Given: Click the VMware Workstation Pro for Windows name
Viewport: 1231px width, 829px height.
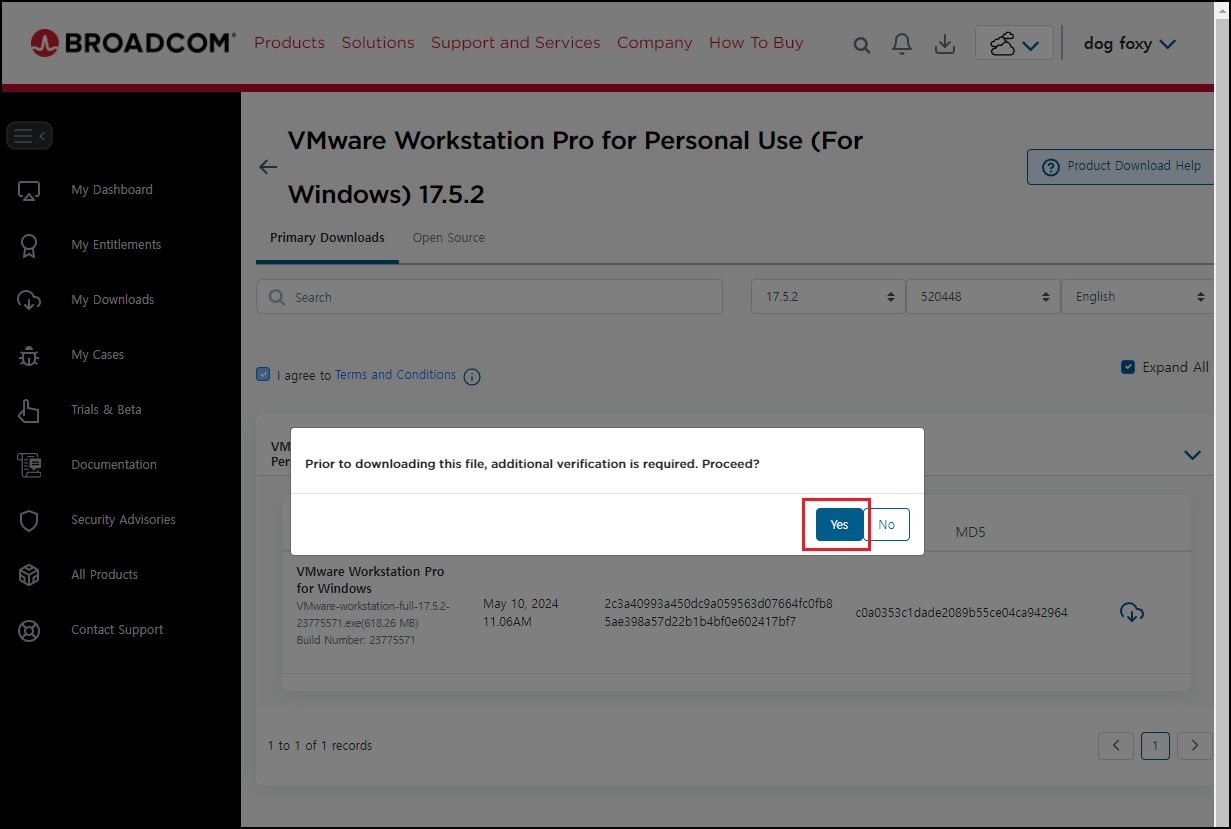Looking at the screenshot, I should pyautogui.click(x=370, y=580).
